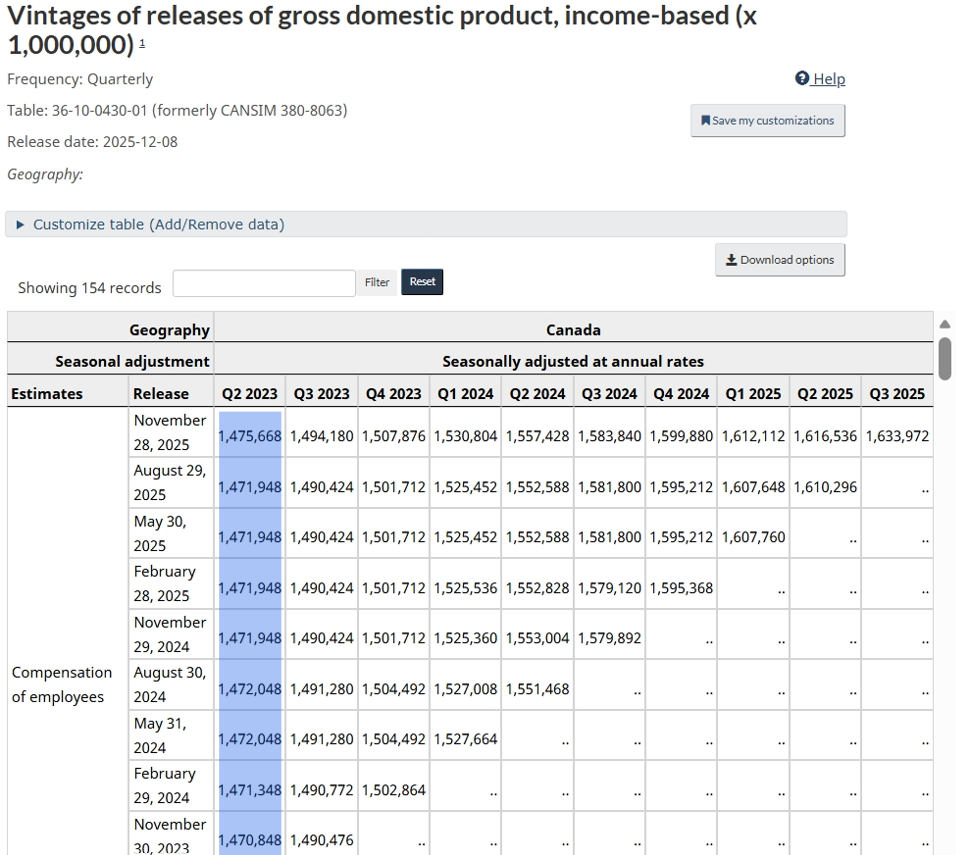Click the vertical scrollbar on the right
The height and width of the screenshot is (855, 956).
click(945, 360)
